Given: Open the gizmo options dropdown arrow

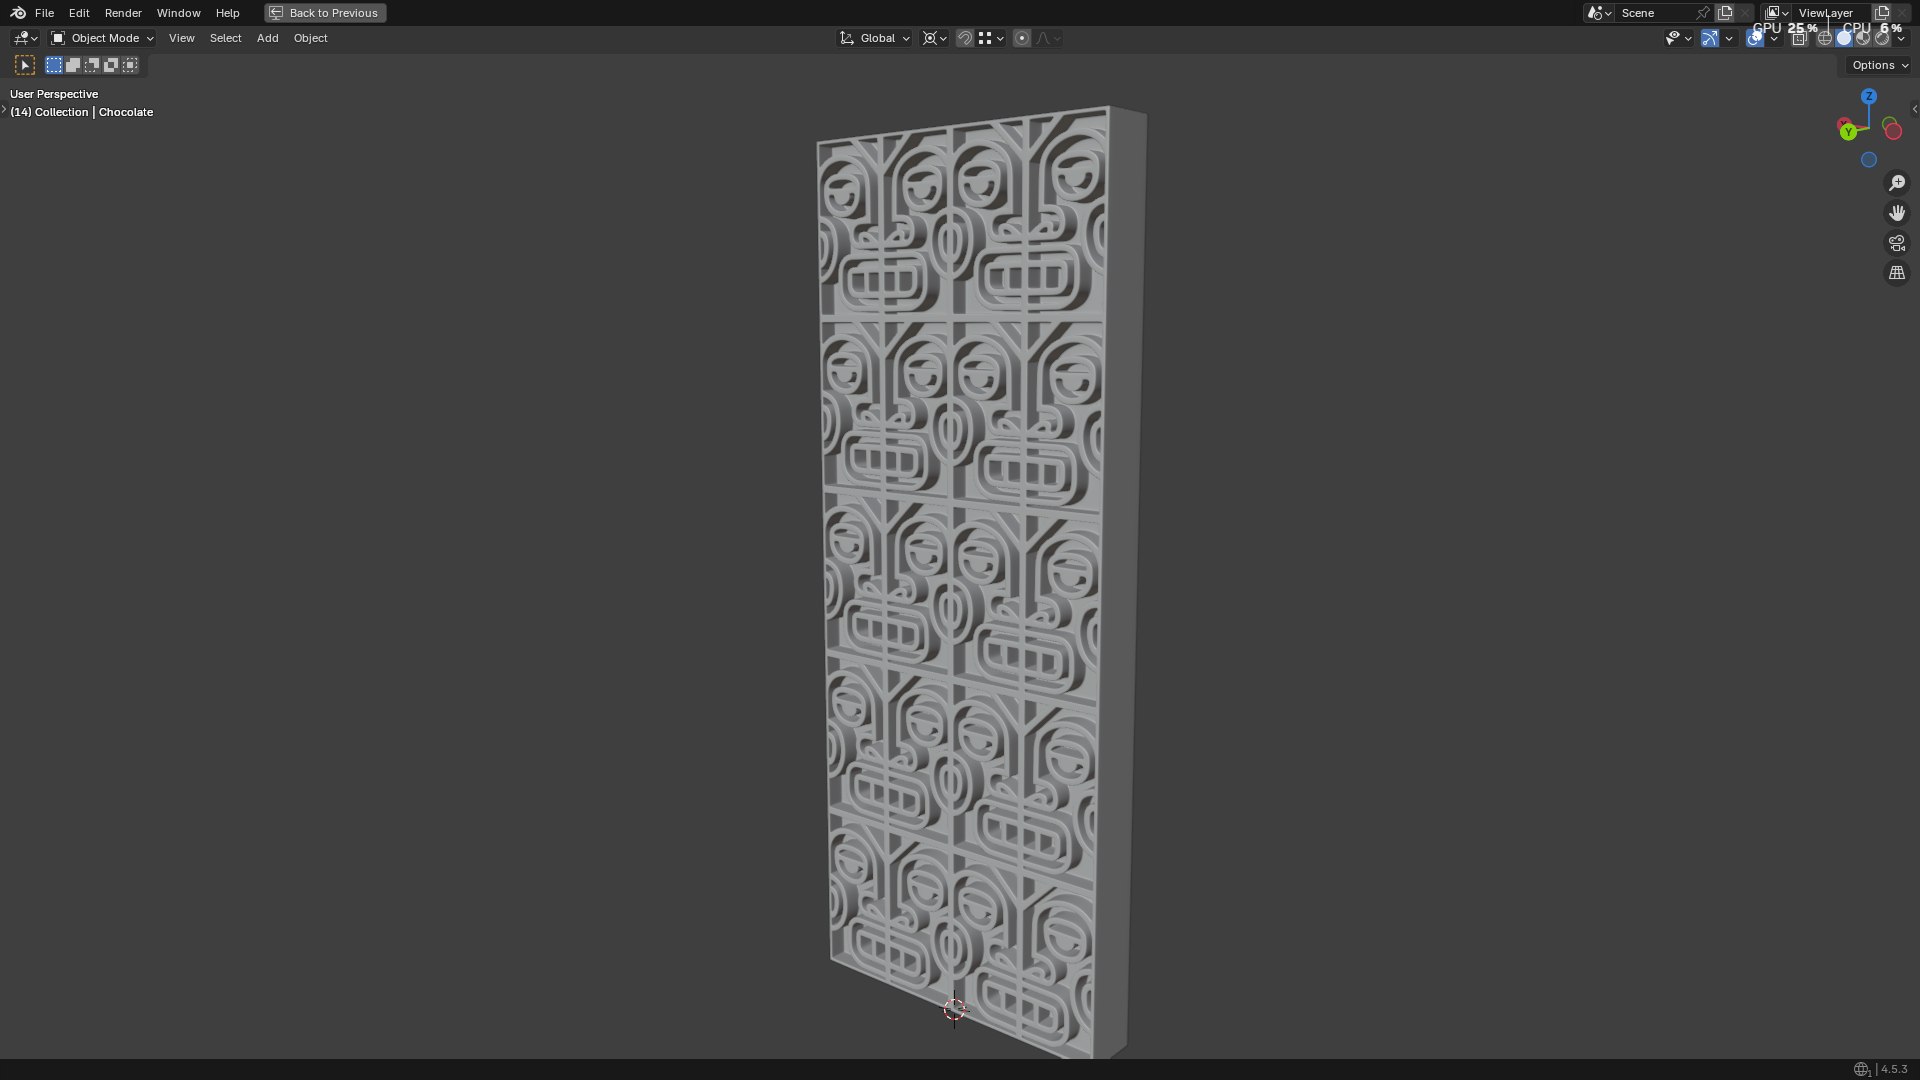Looking at the screenshot, I should tap(1729, 38).
